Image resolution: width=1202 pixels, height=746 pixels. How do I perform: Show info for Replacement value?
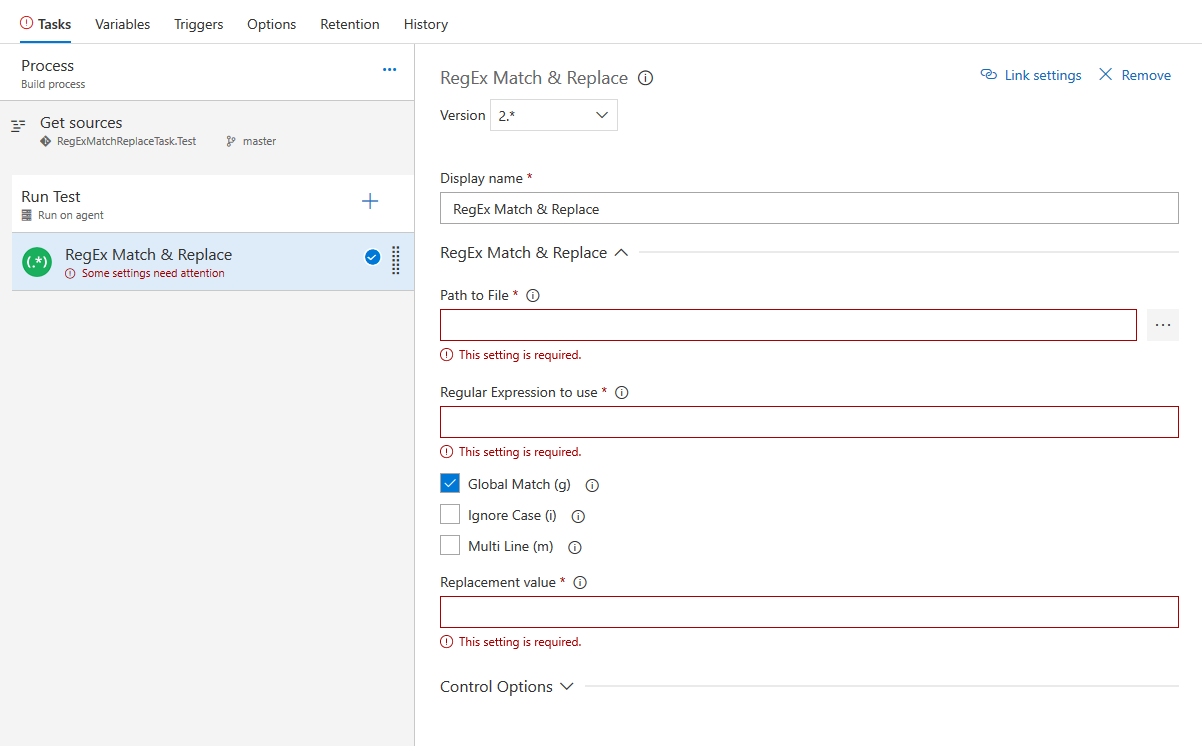(580, 583)
